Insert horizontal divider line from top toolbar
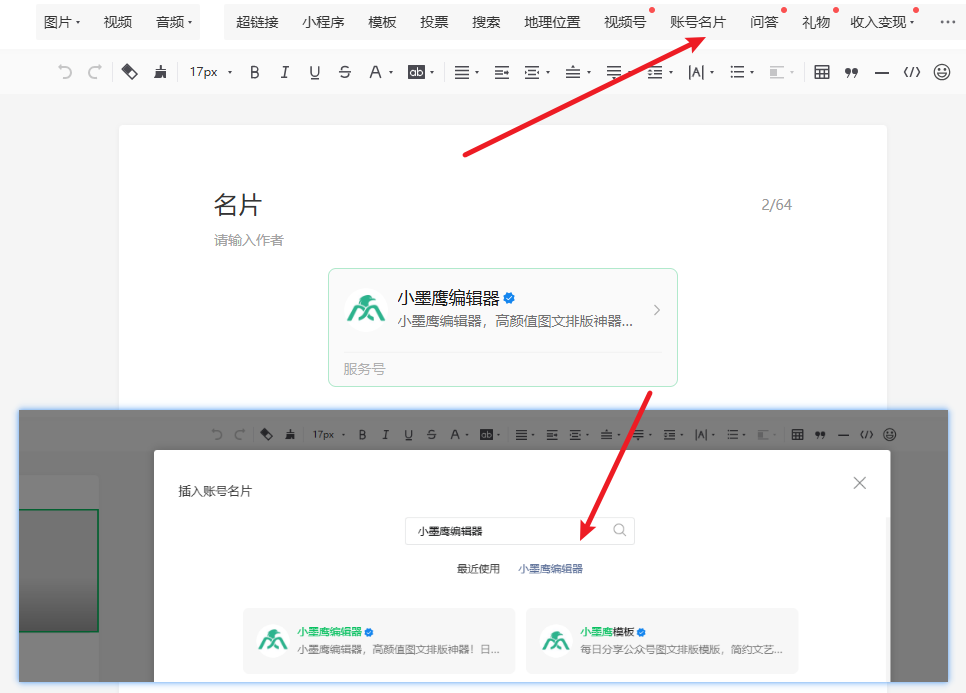Viewport: 966px width, 693px height. coord(881,72)
